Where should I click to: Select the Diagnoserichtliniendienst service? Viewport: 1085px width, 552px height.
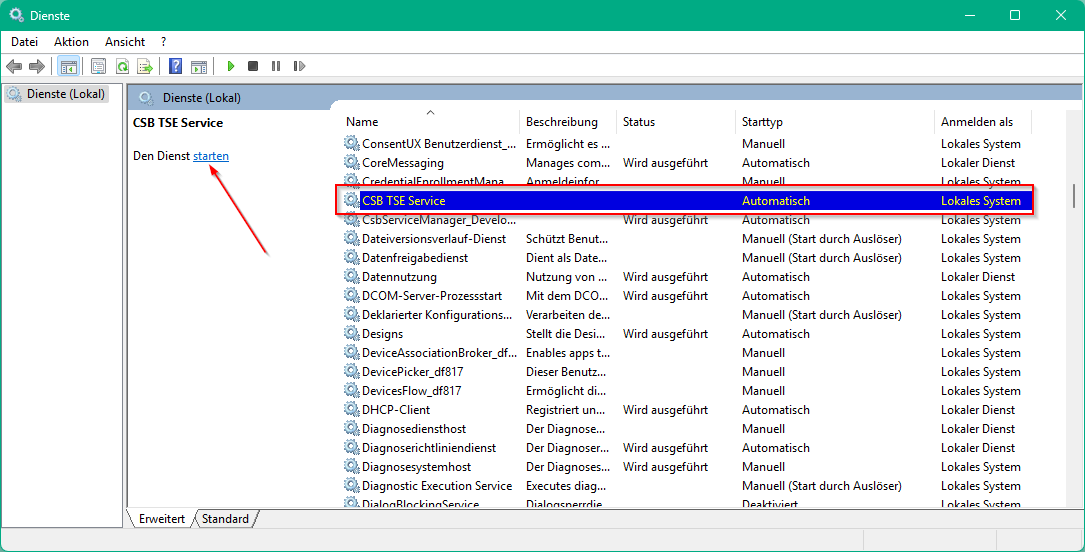(x=429, y=448)
